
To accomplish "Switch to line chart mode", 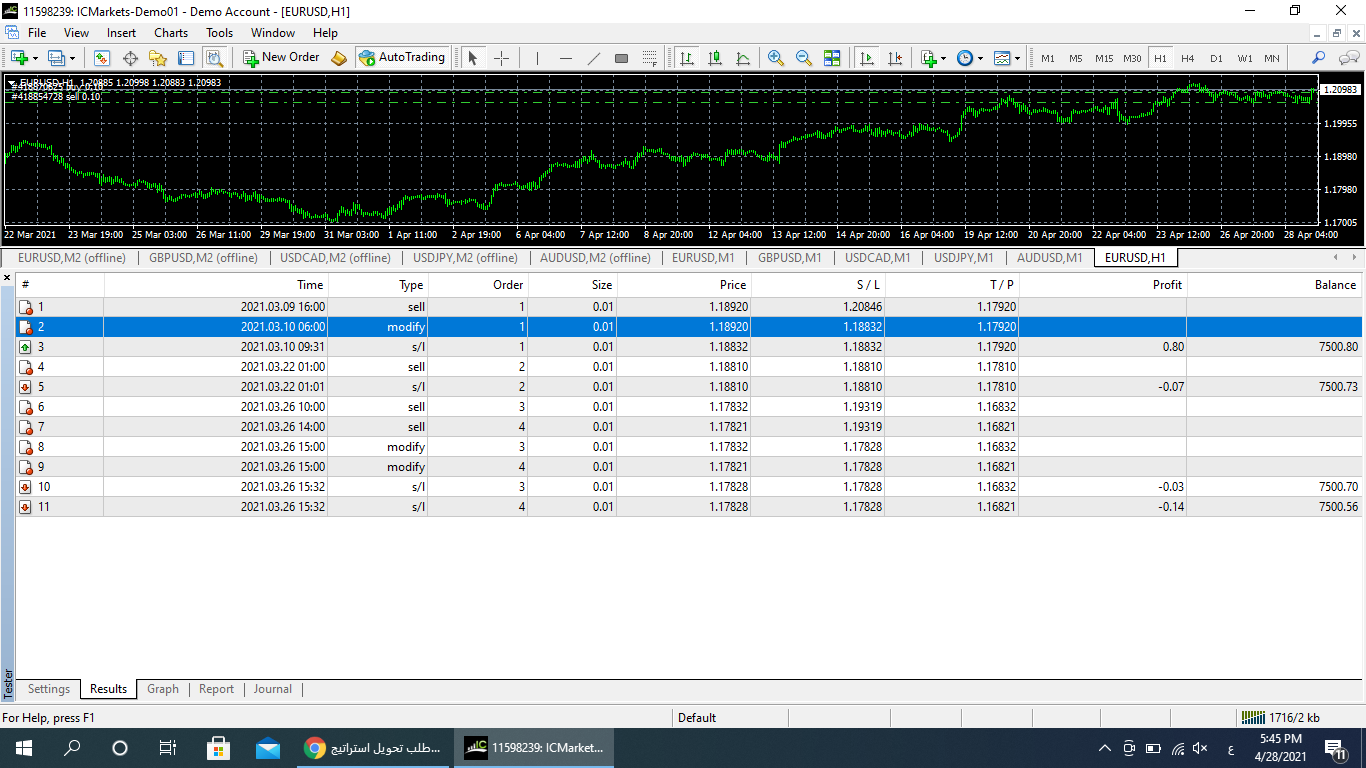I will pos(743,58).
